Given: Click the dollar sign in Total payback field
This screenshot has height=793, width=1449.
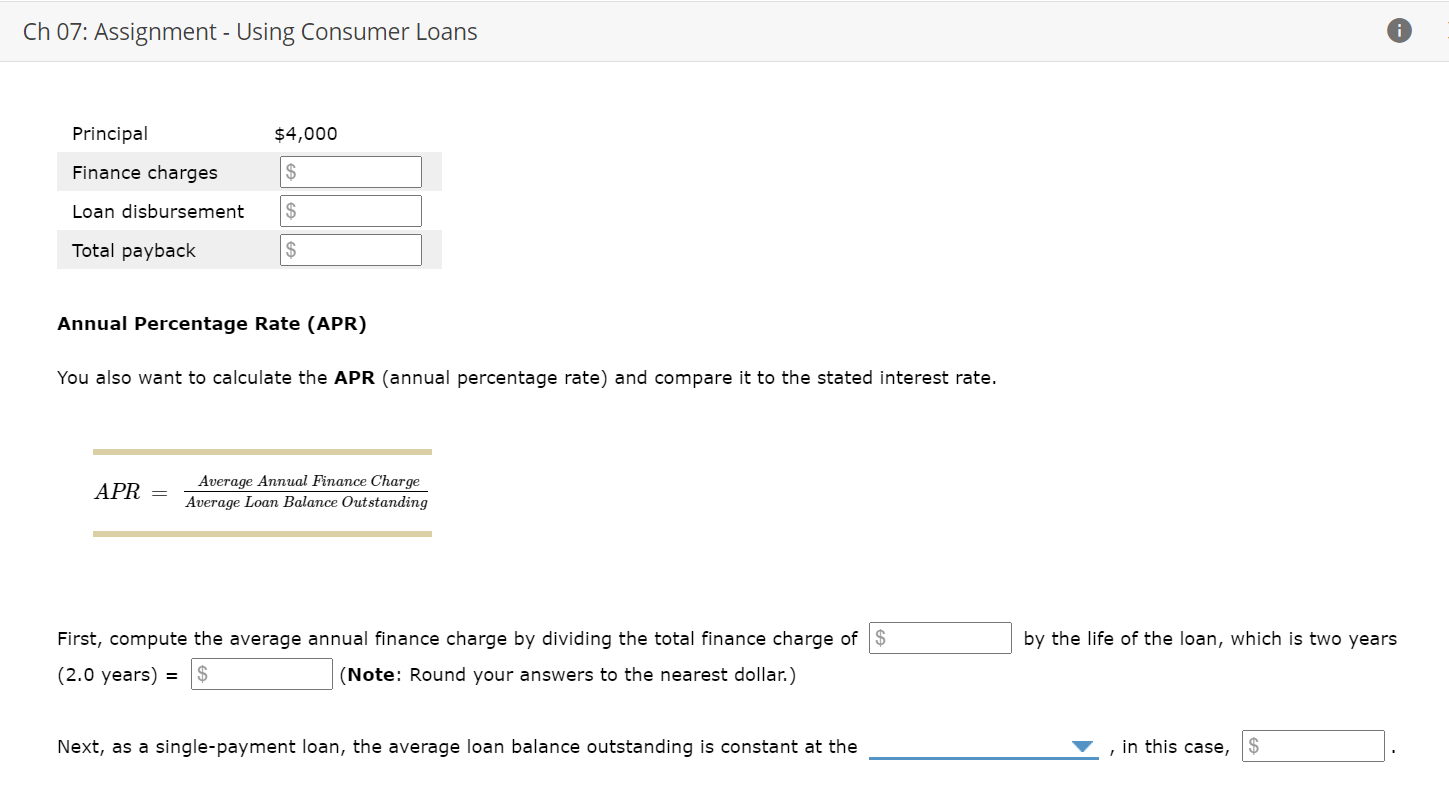Looking at the screenshot, I should (290, 249).
